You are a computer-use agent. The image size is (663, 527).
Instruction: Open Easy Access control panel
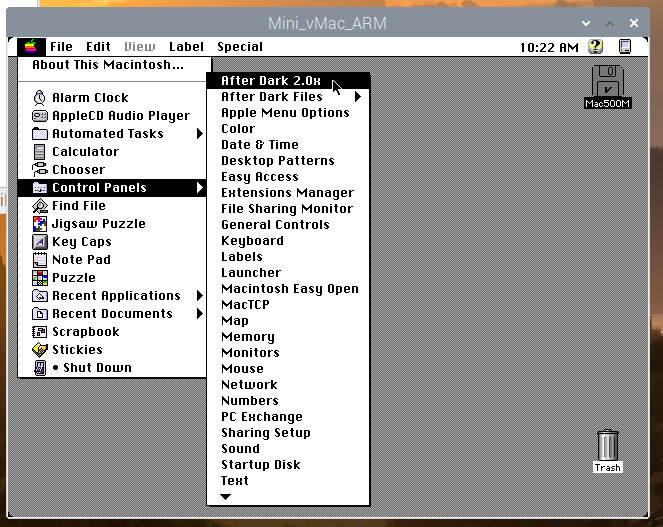(x=288, y=177)
